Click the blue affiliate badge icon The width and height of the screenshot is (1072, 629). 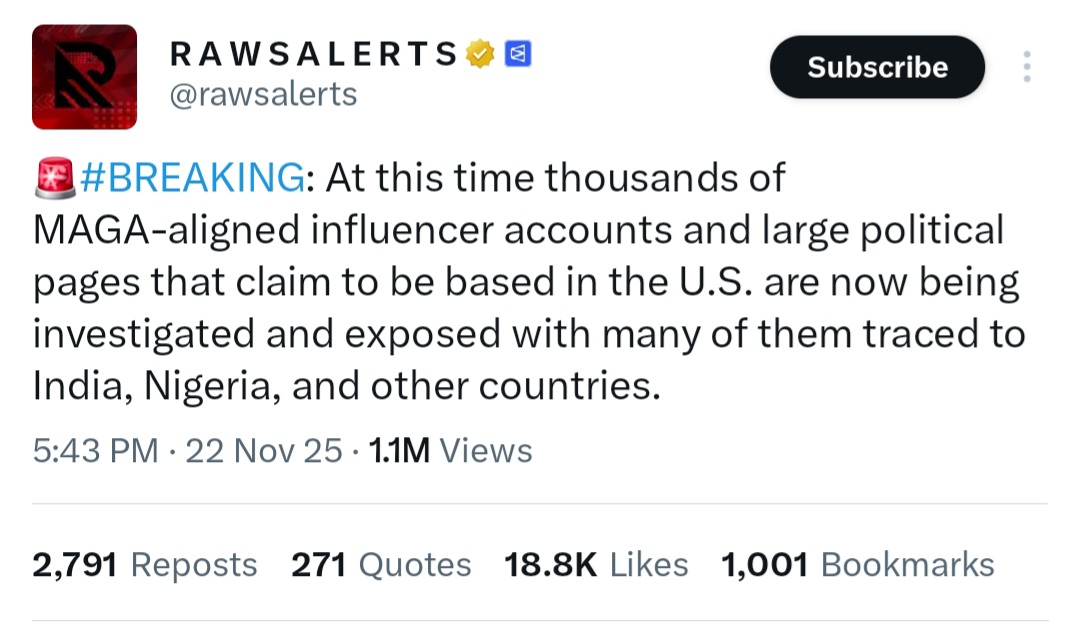pos(517,53)
